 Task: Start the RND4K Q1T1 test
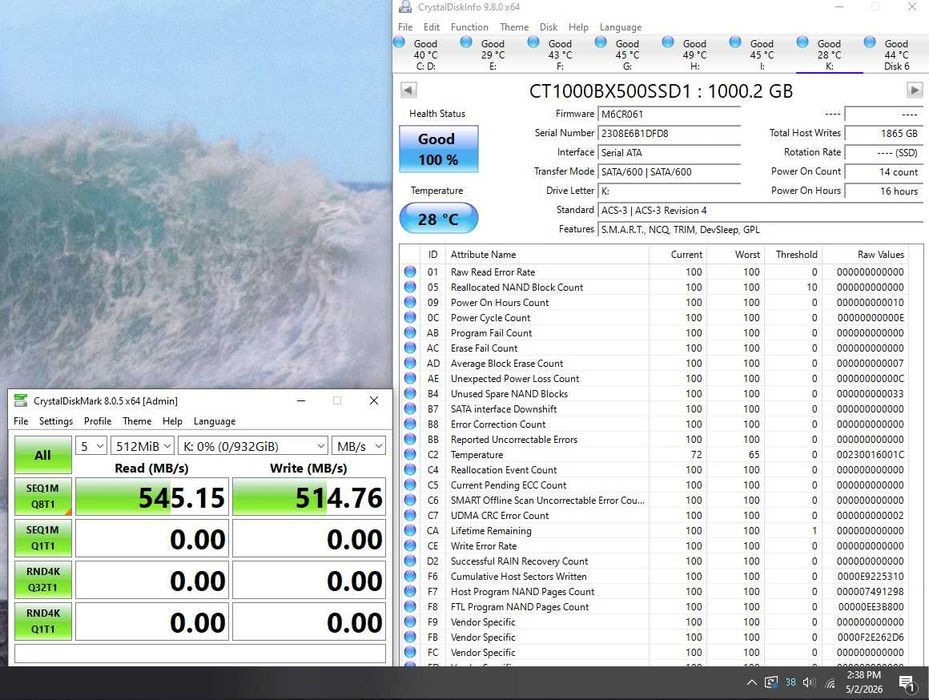tap(43, 621)
